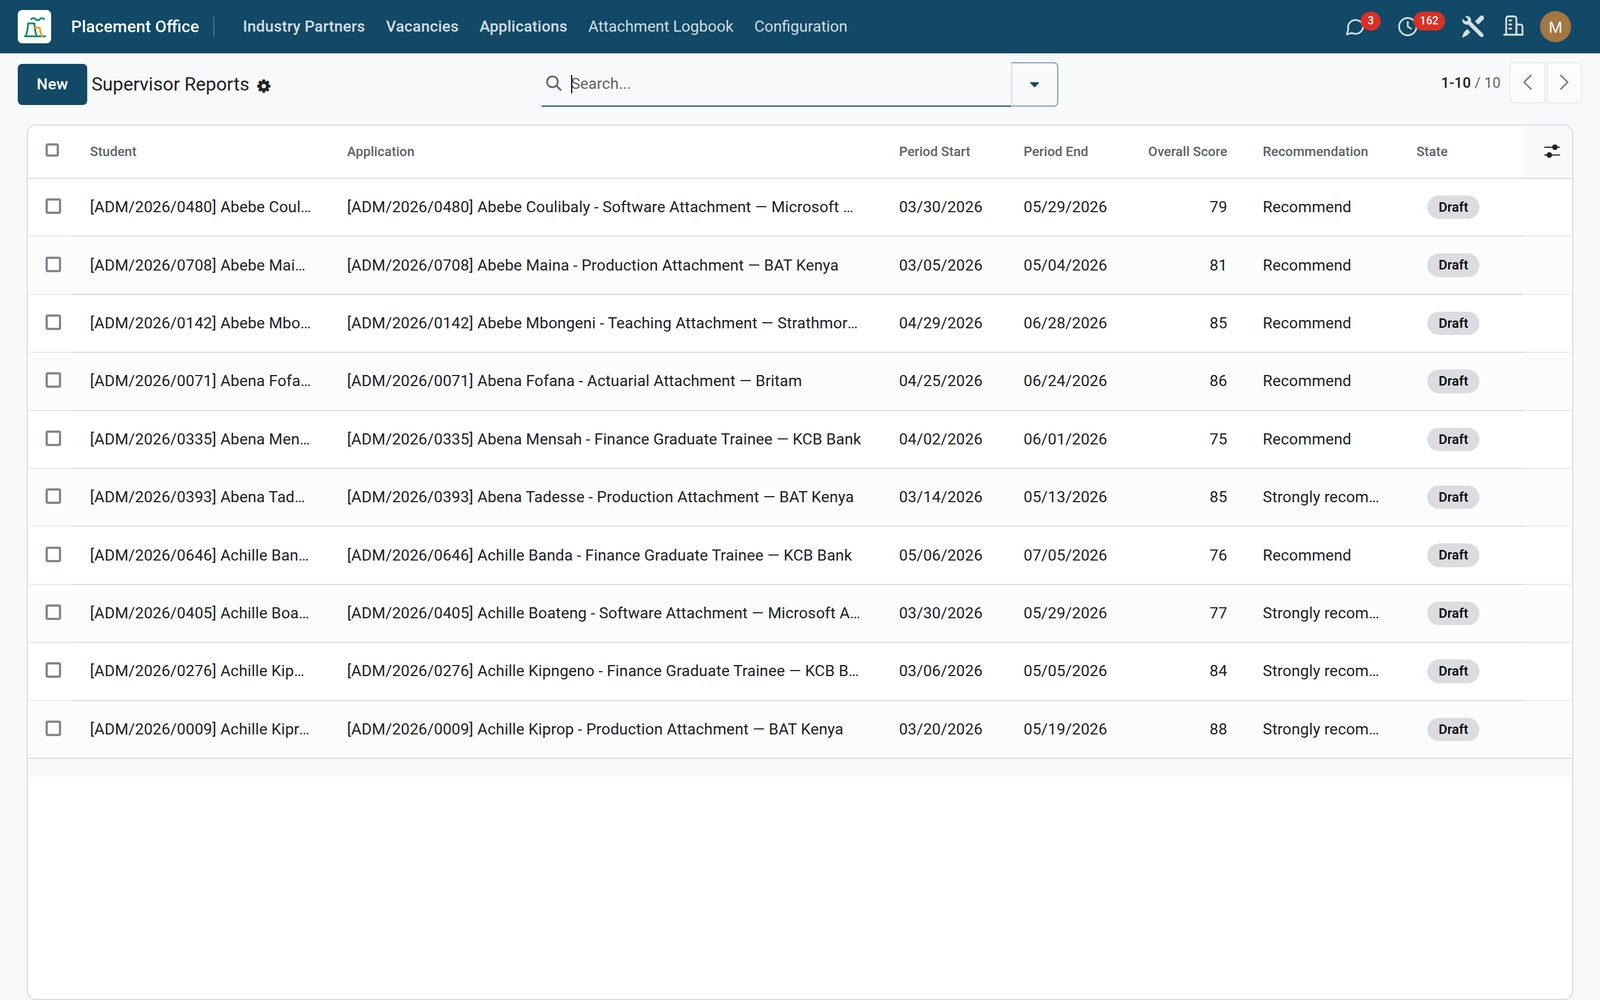The height and width of the screenshot is (1000, 1600).
Task: Open the developer tools wrench icon
Action: tap(1472, 27)
